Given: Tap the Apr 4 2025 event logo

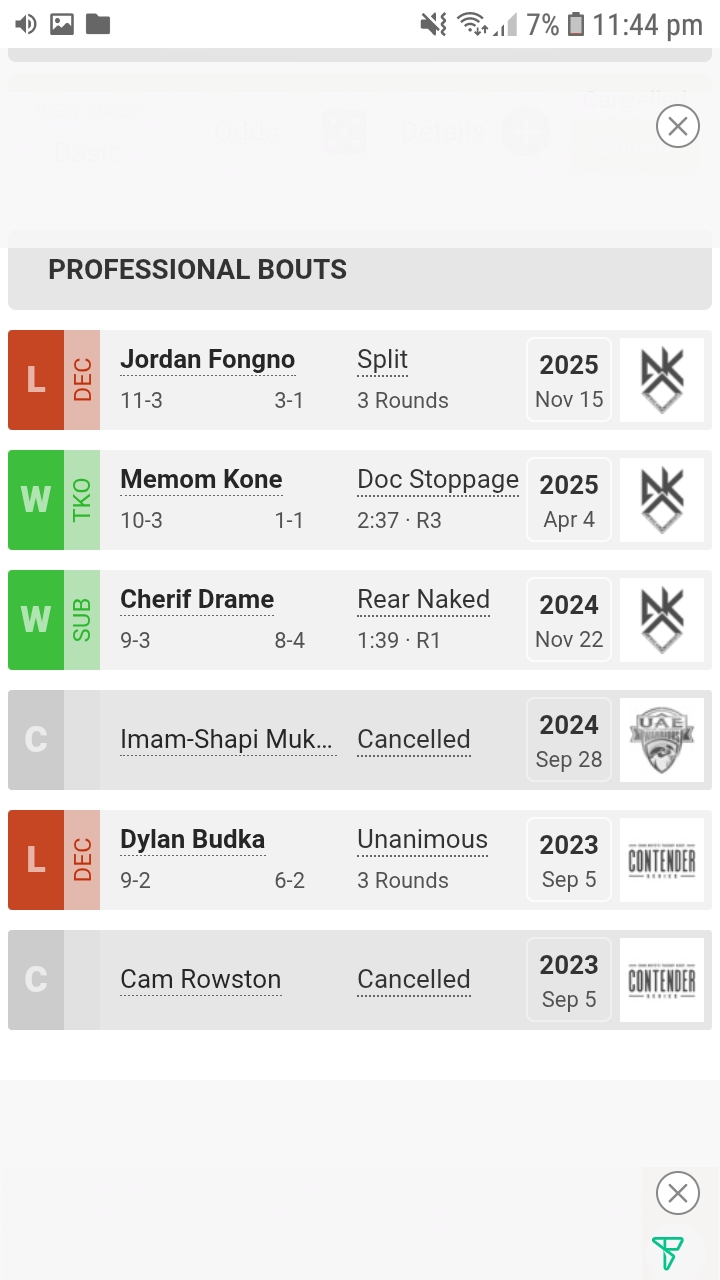Looking at the screenshot, I should coord(662,500).
